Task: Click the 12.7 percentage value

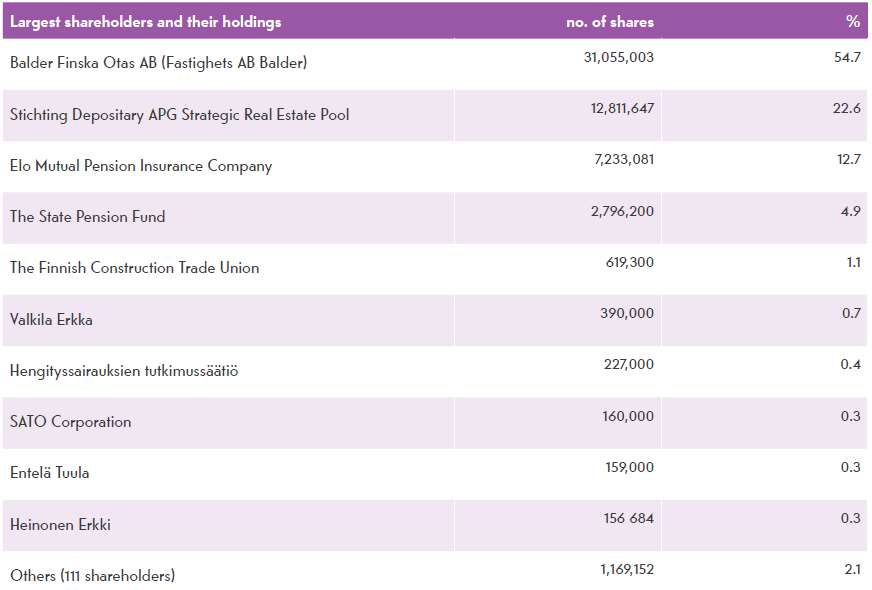Action: (849, 160)
